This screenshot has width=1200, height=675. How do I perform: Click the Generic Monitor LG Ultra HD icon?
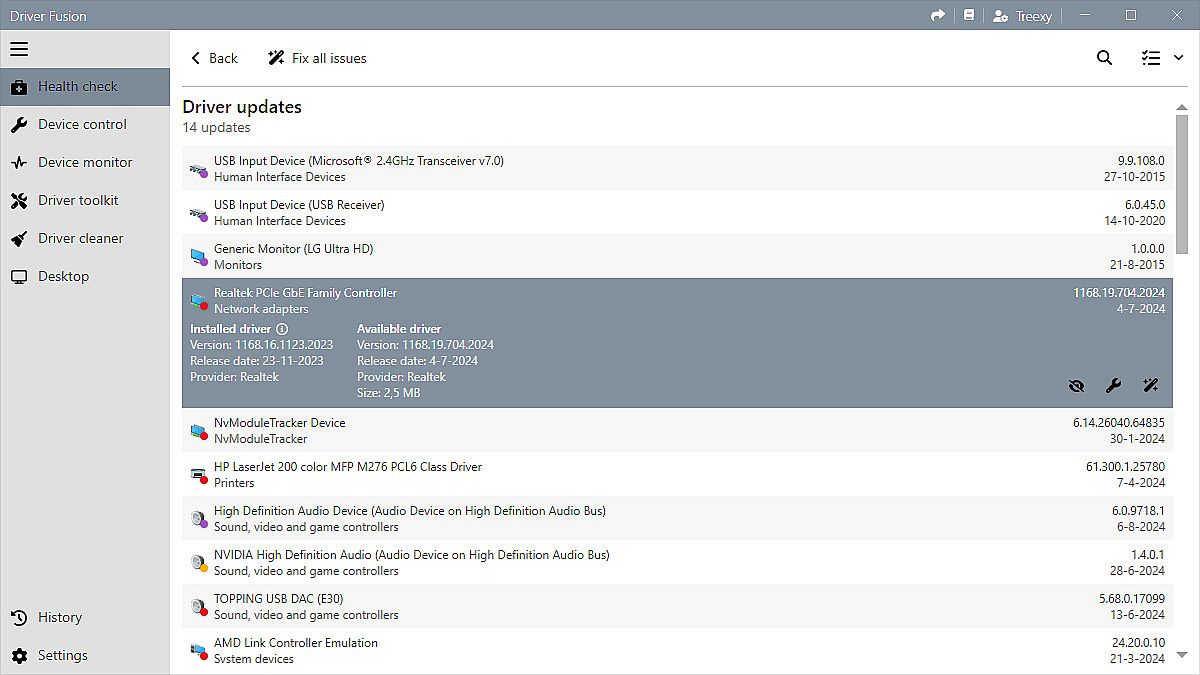(x=198, y=257)
